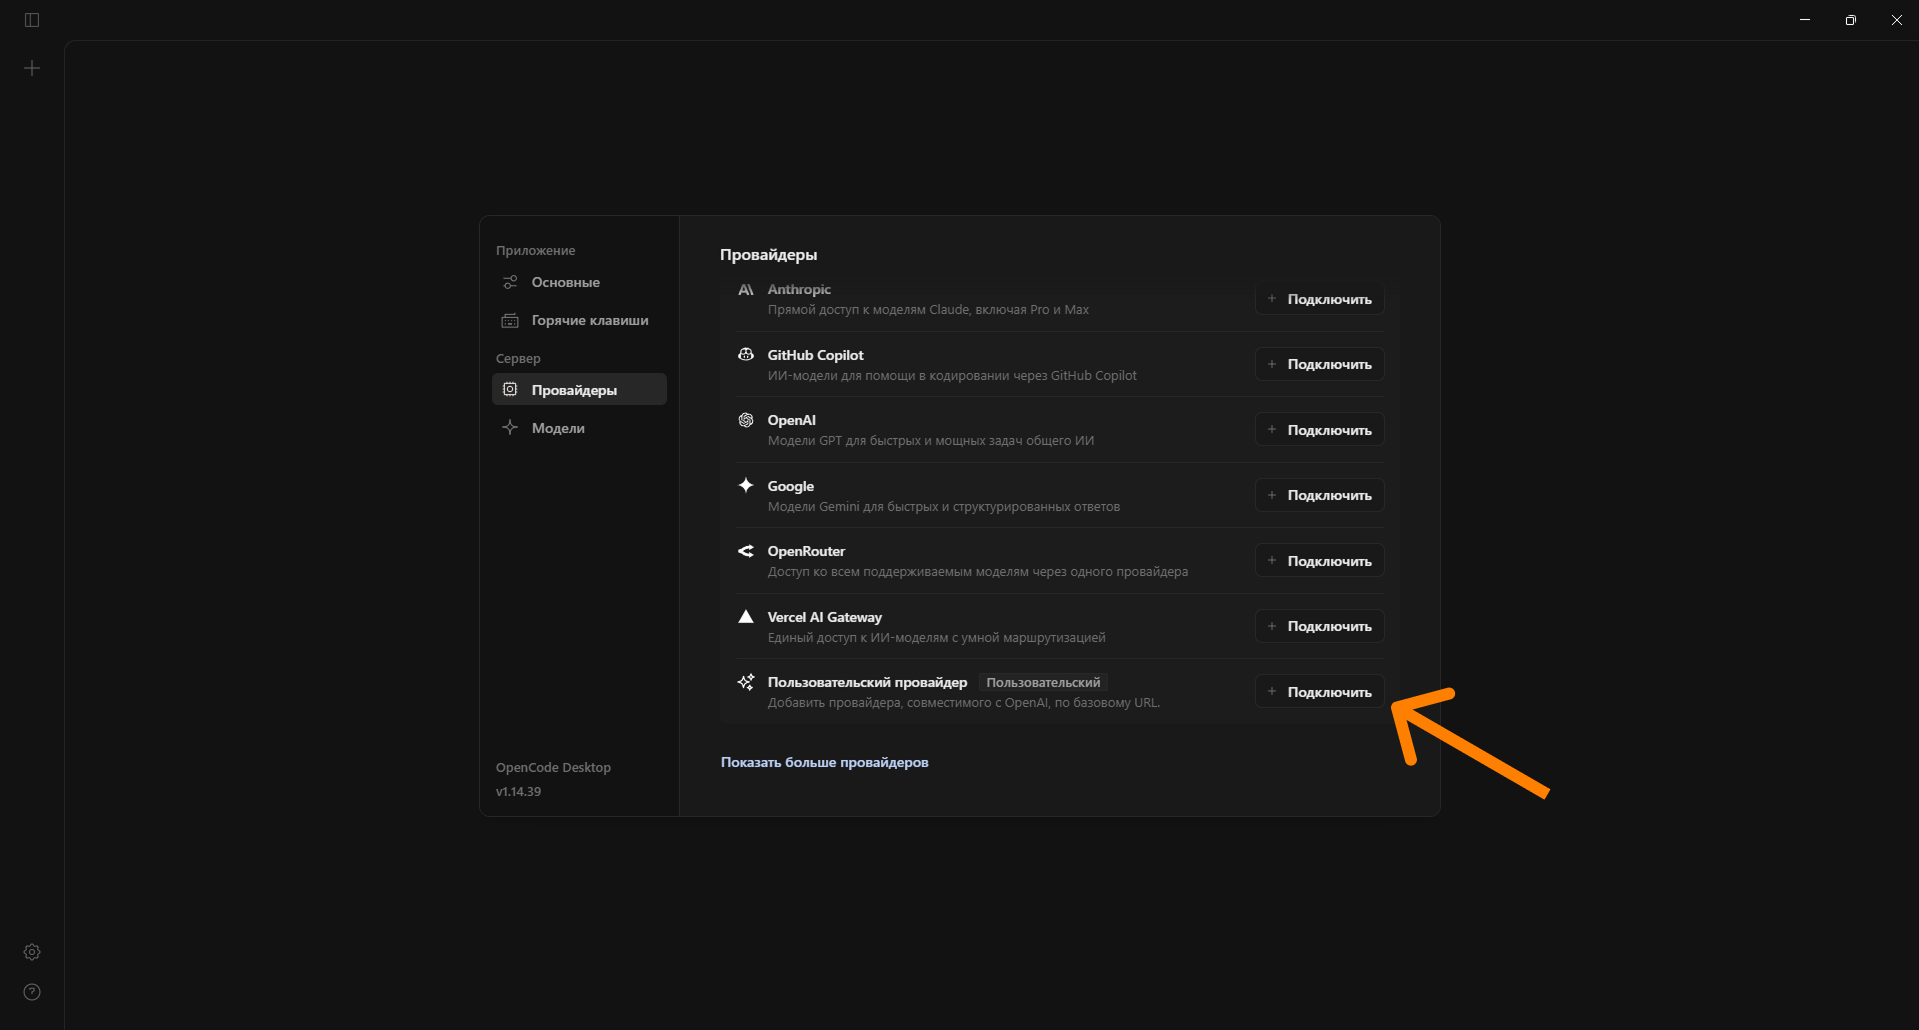Image resolution: width=1919 pixels, height=1030 pixels.
Task: Connect the Anthropic provider
Action: pos(1320,299)
